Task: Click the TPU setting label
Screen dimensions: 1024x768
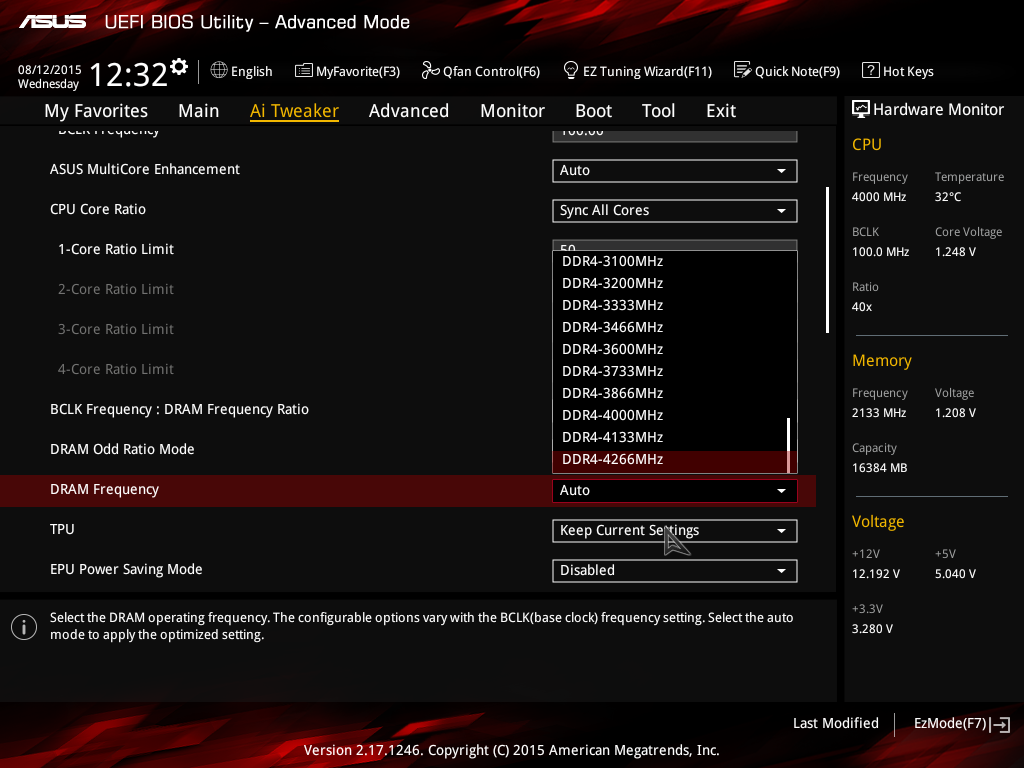Action: (62, 529)
